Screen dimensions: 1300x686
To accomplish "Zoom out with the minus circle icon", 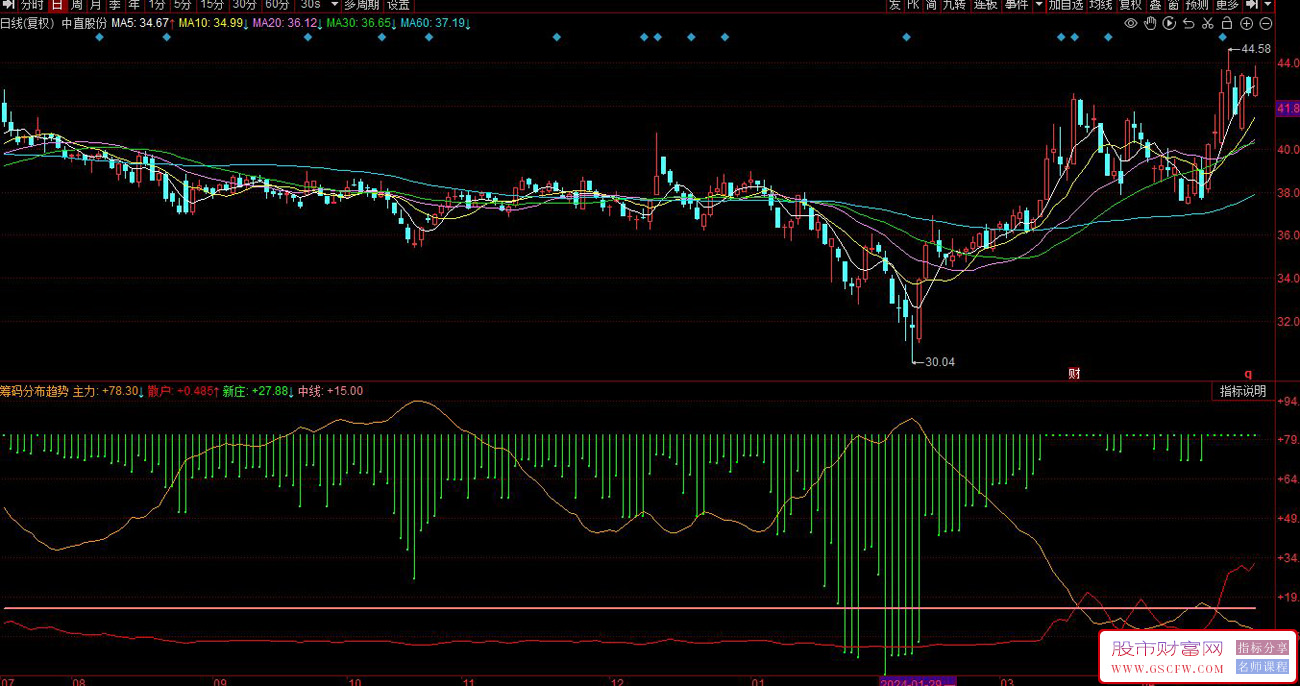I will coord(1266,23).
